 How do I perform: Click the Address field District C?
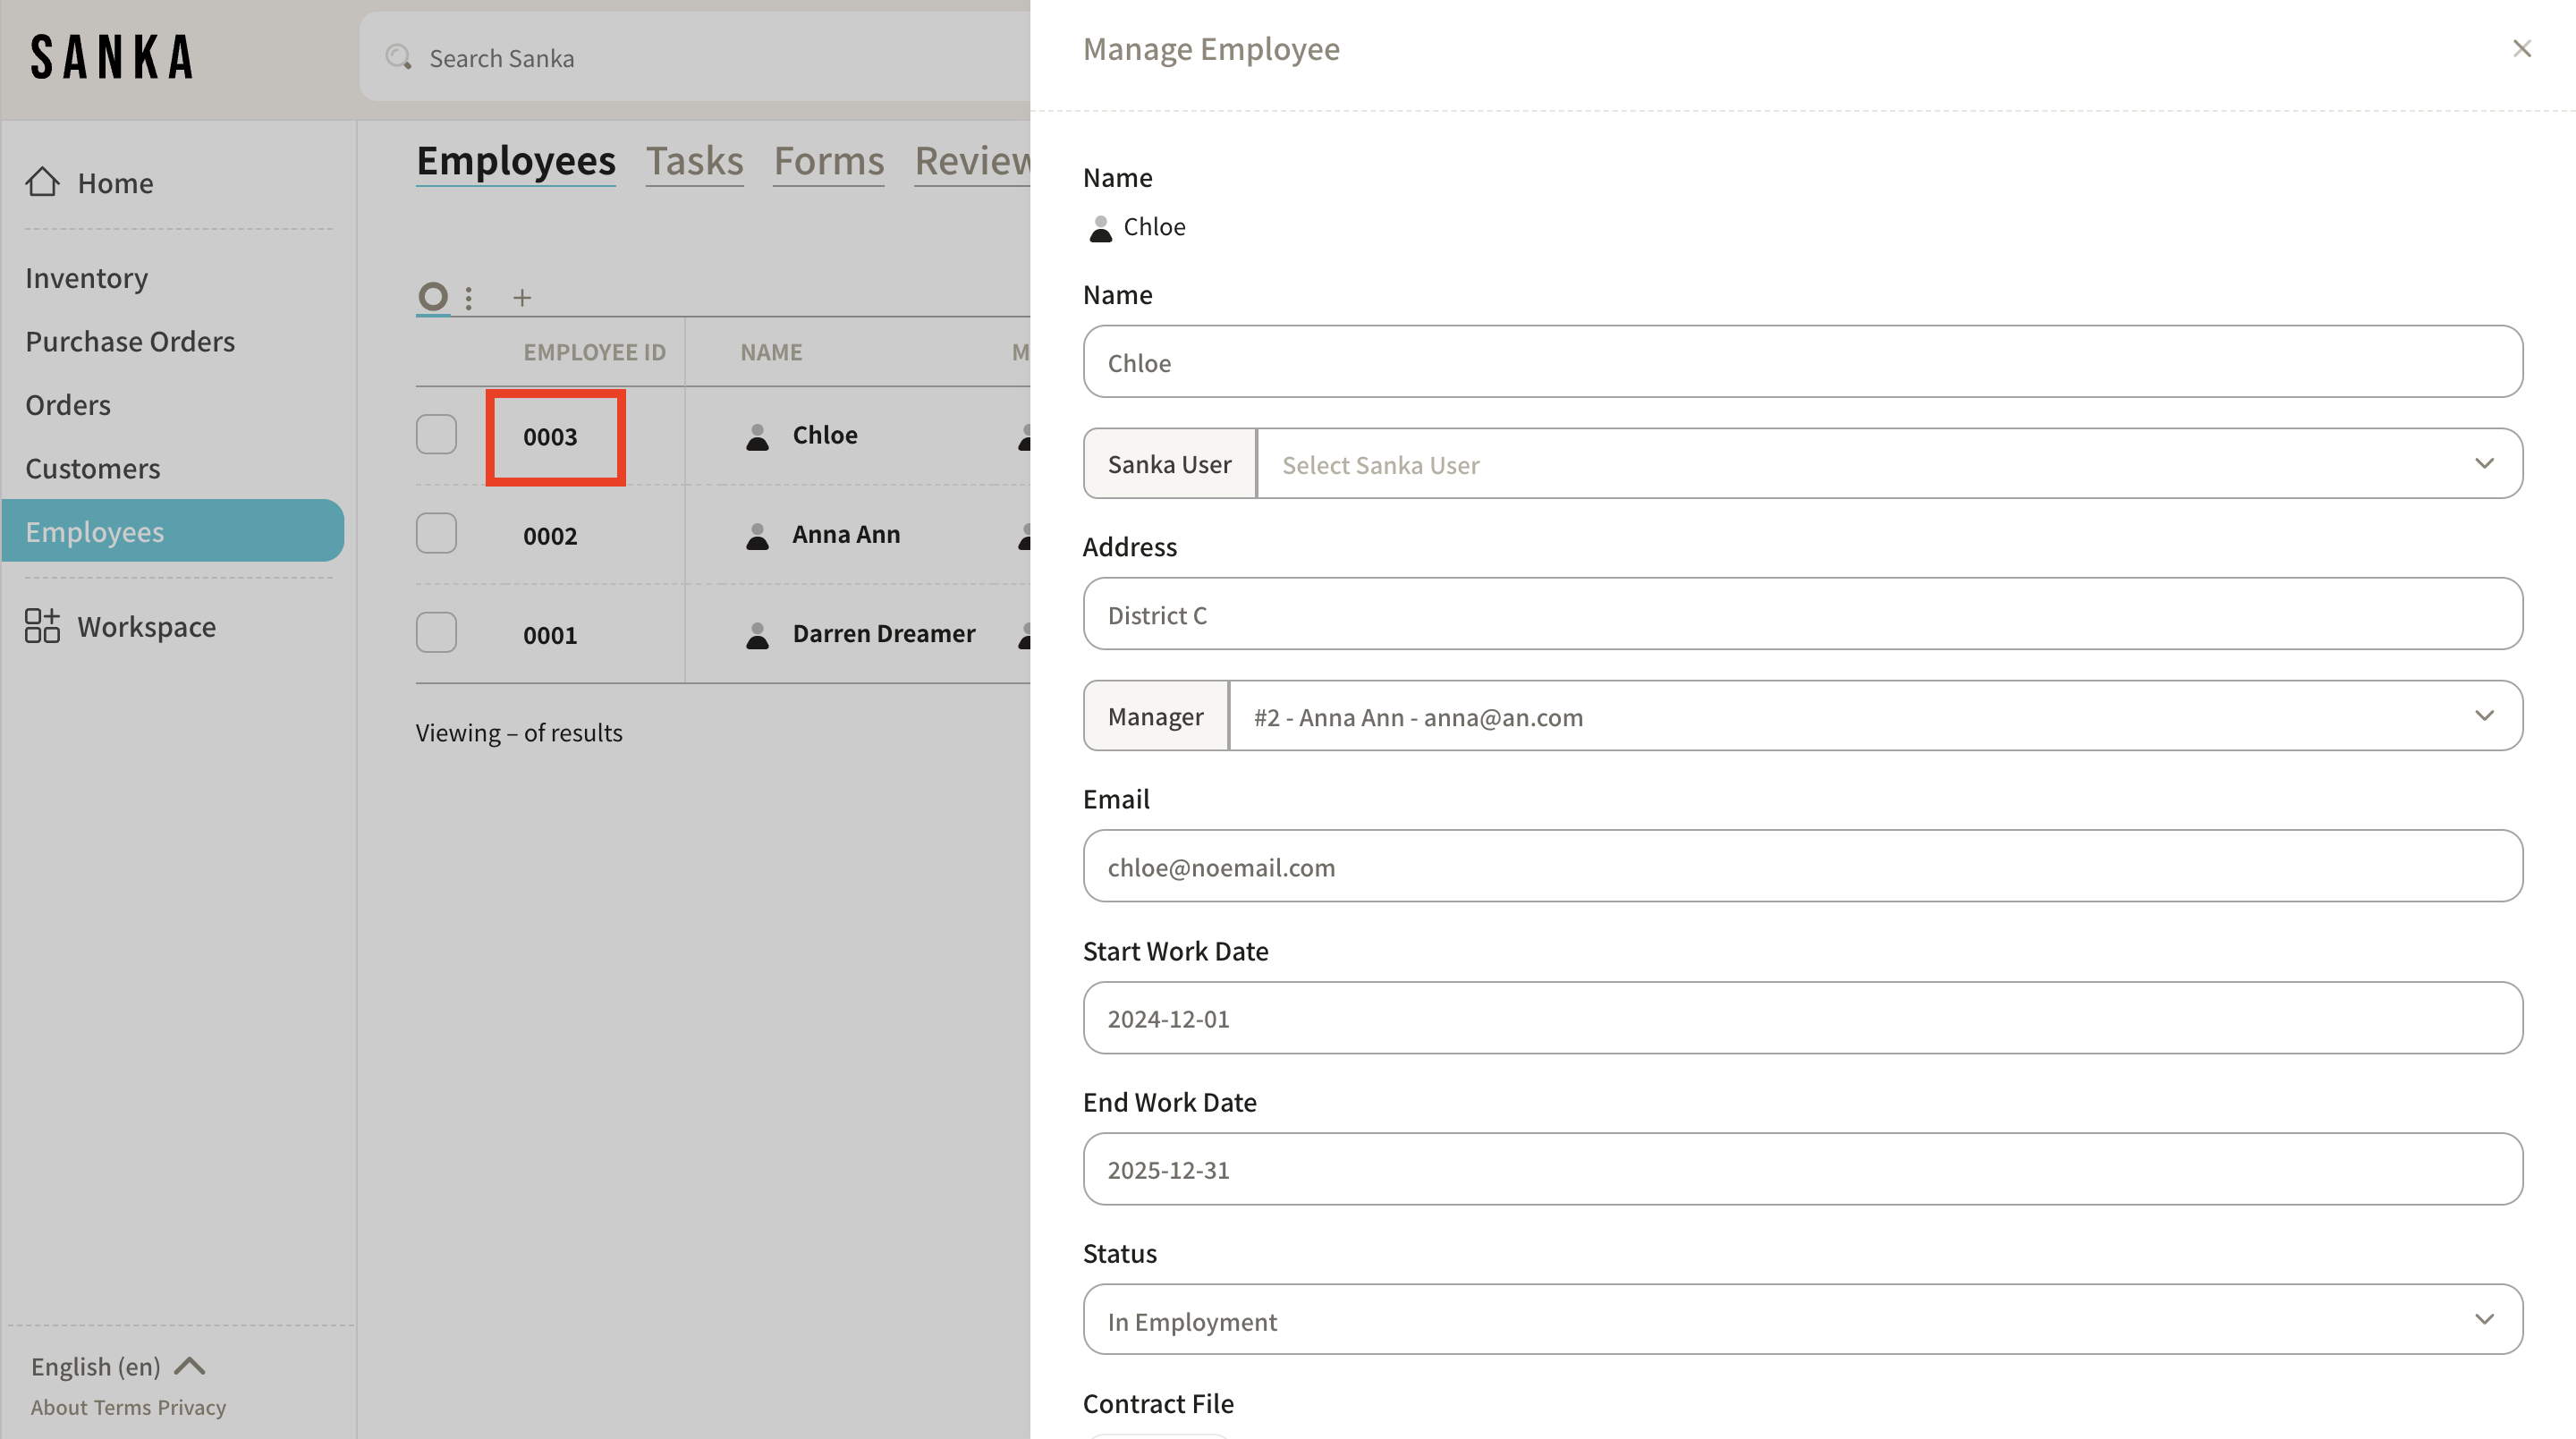coord(1802,613)
